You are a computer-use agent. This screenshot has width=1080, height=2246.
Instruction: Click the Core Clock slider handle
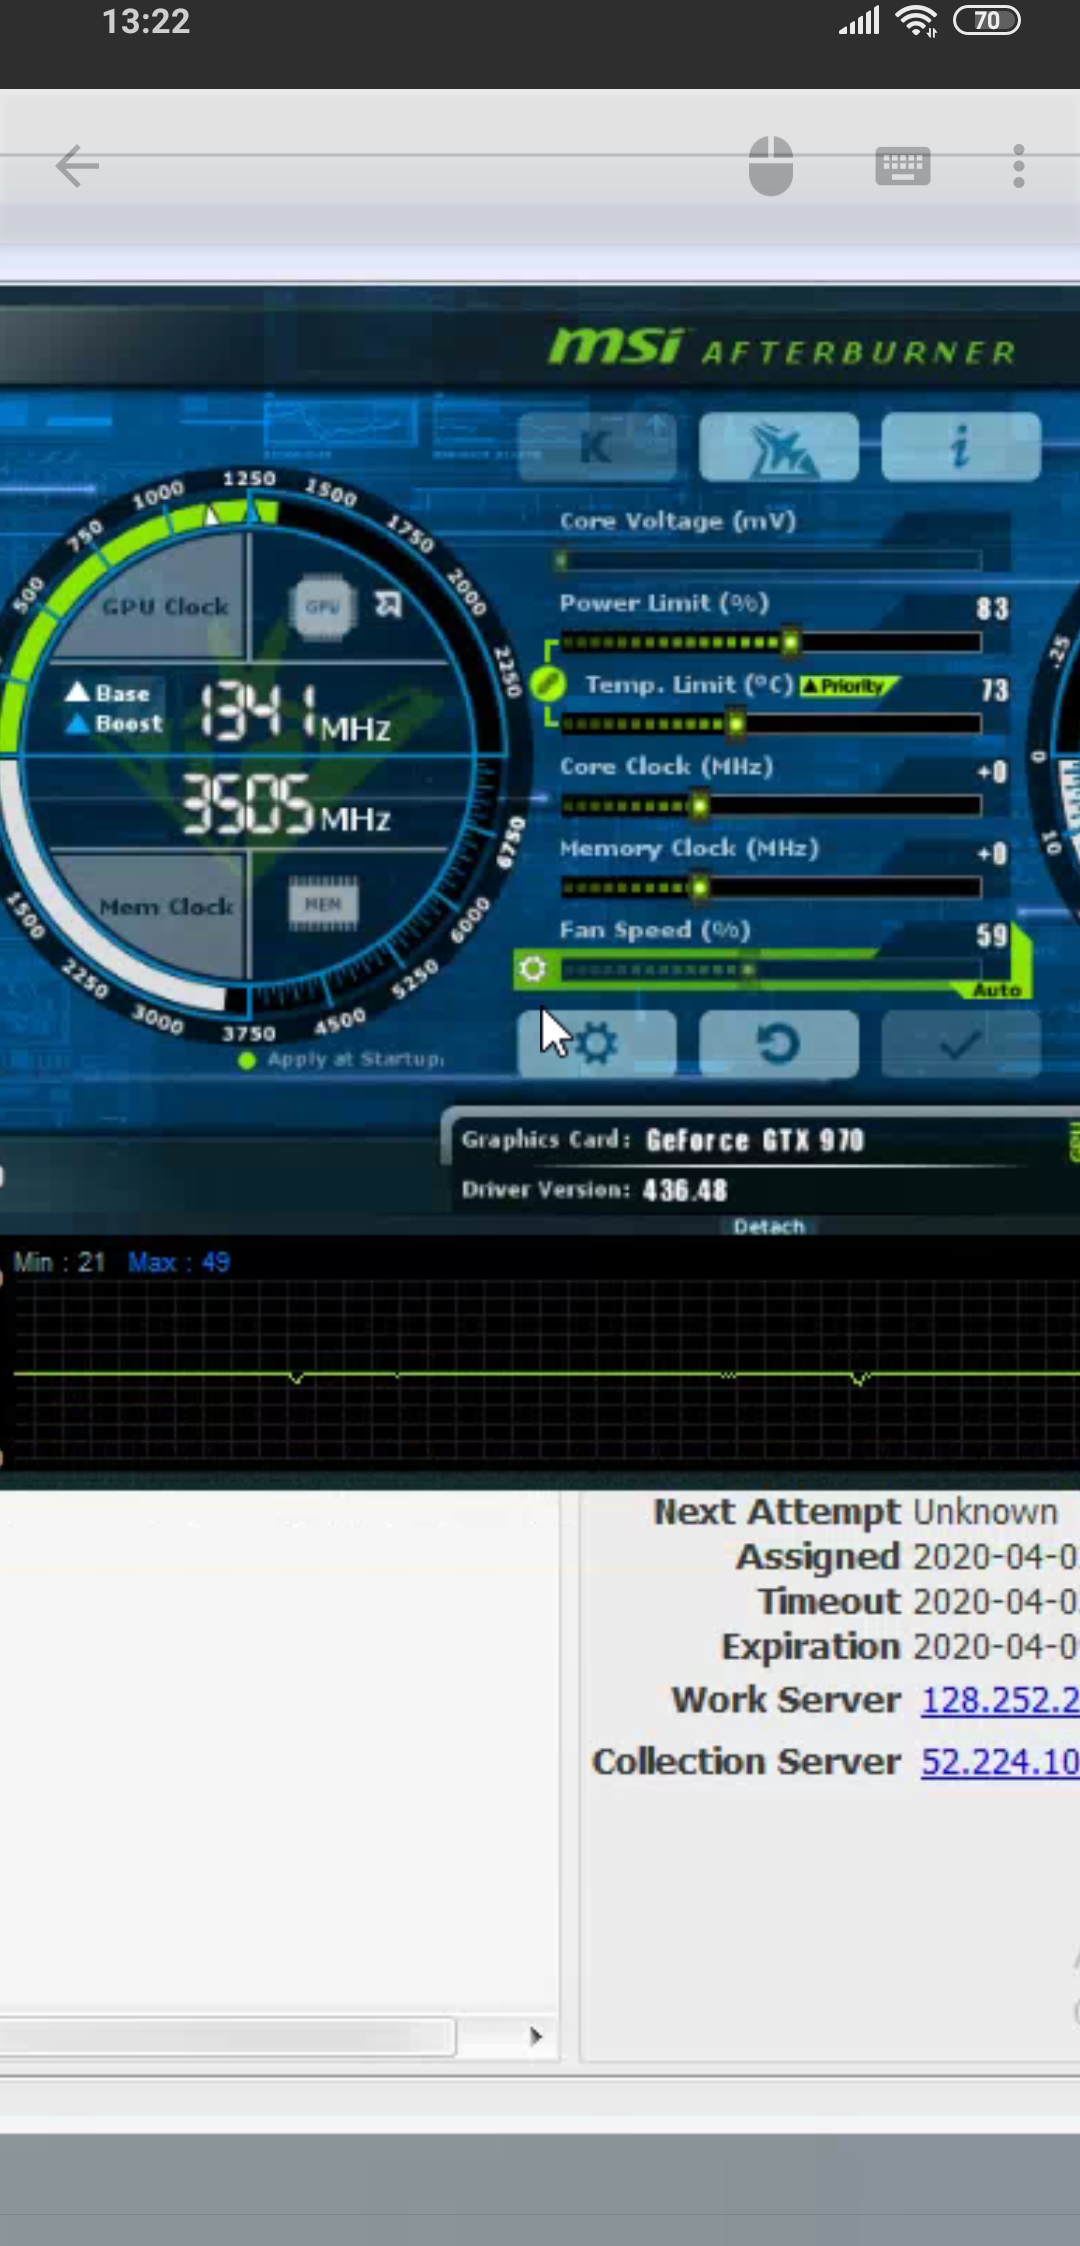(700, 805)
